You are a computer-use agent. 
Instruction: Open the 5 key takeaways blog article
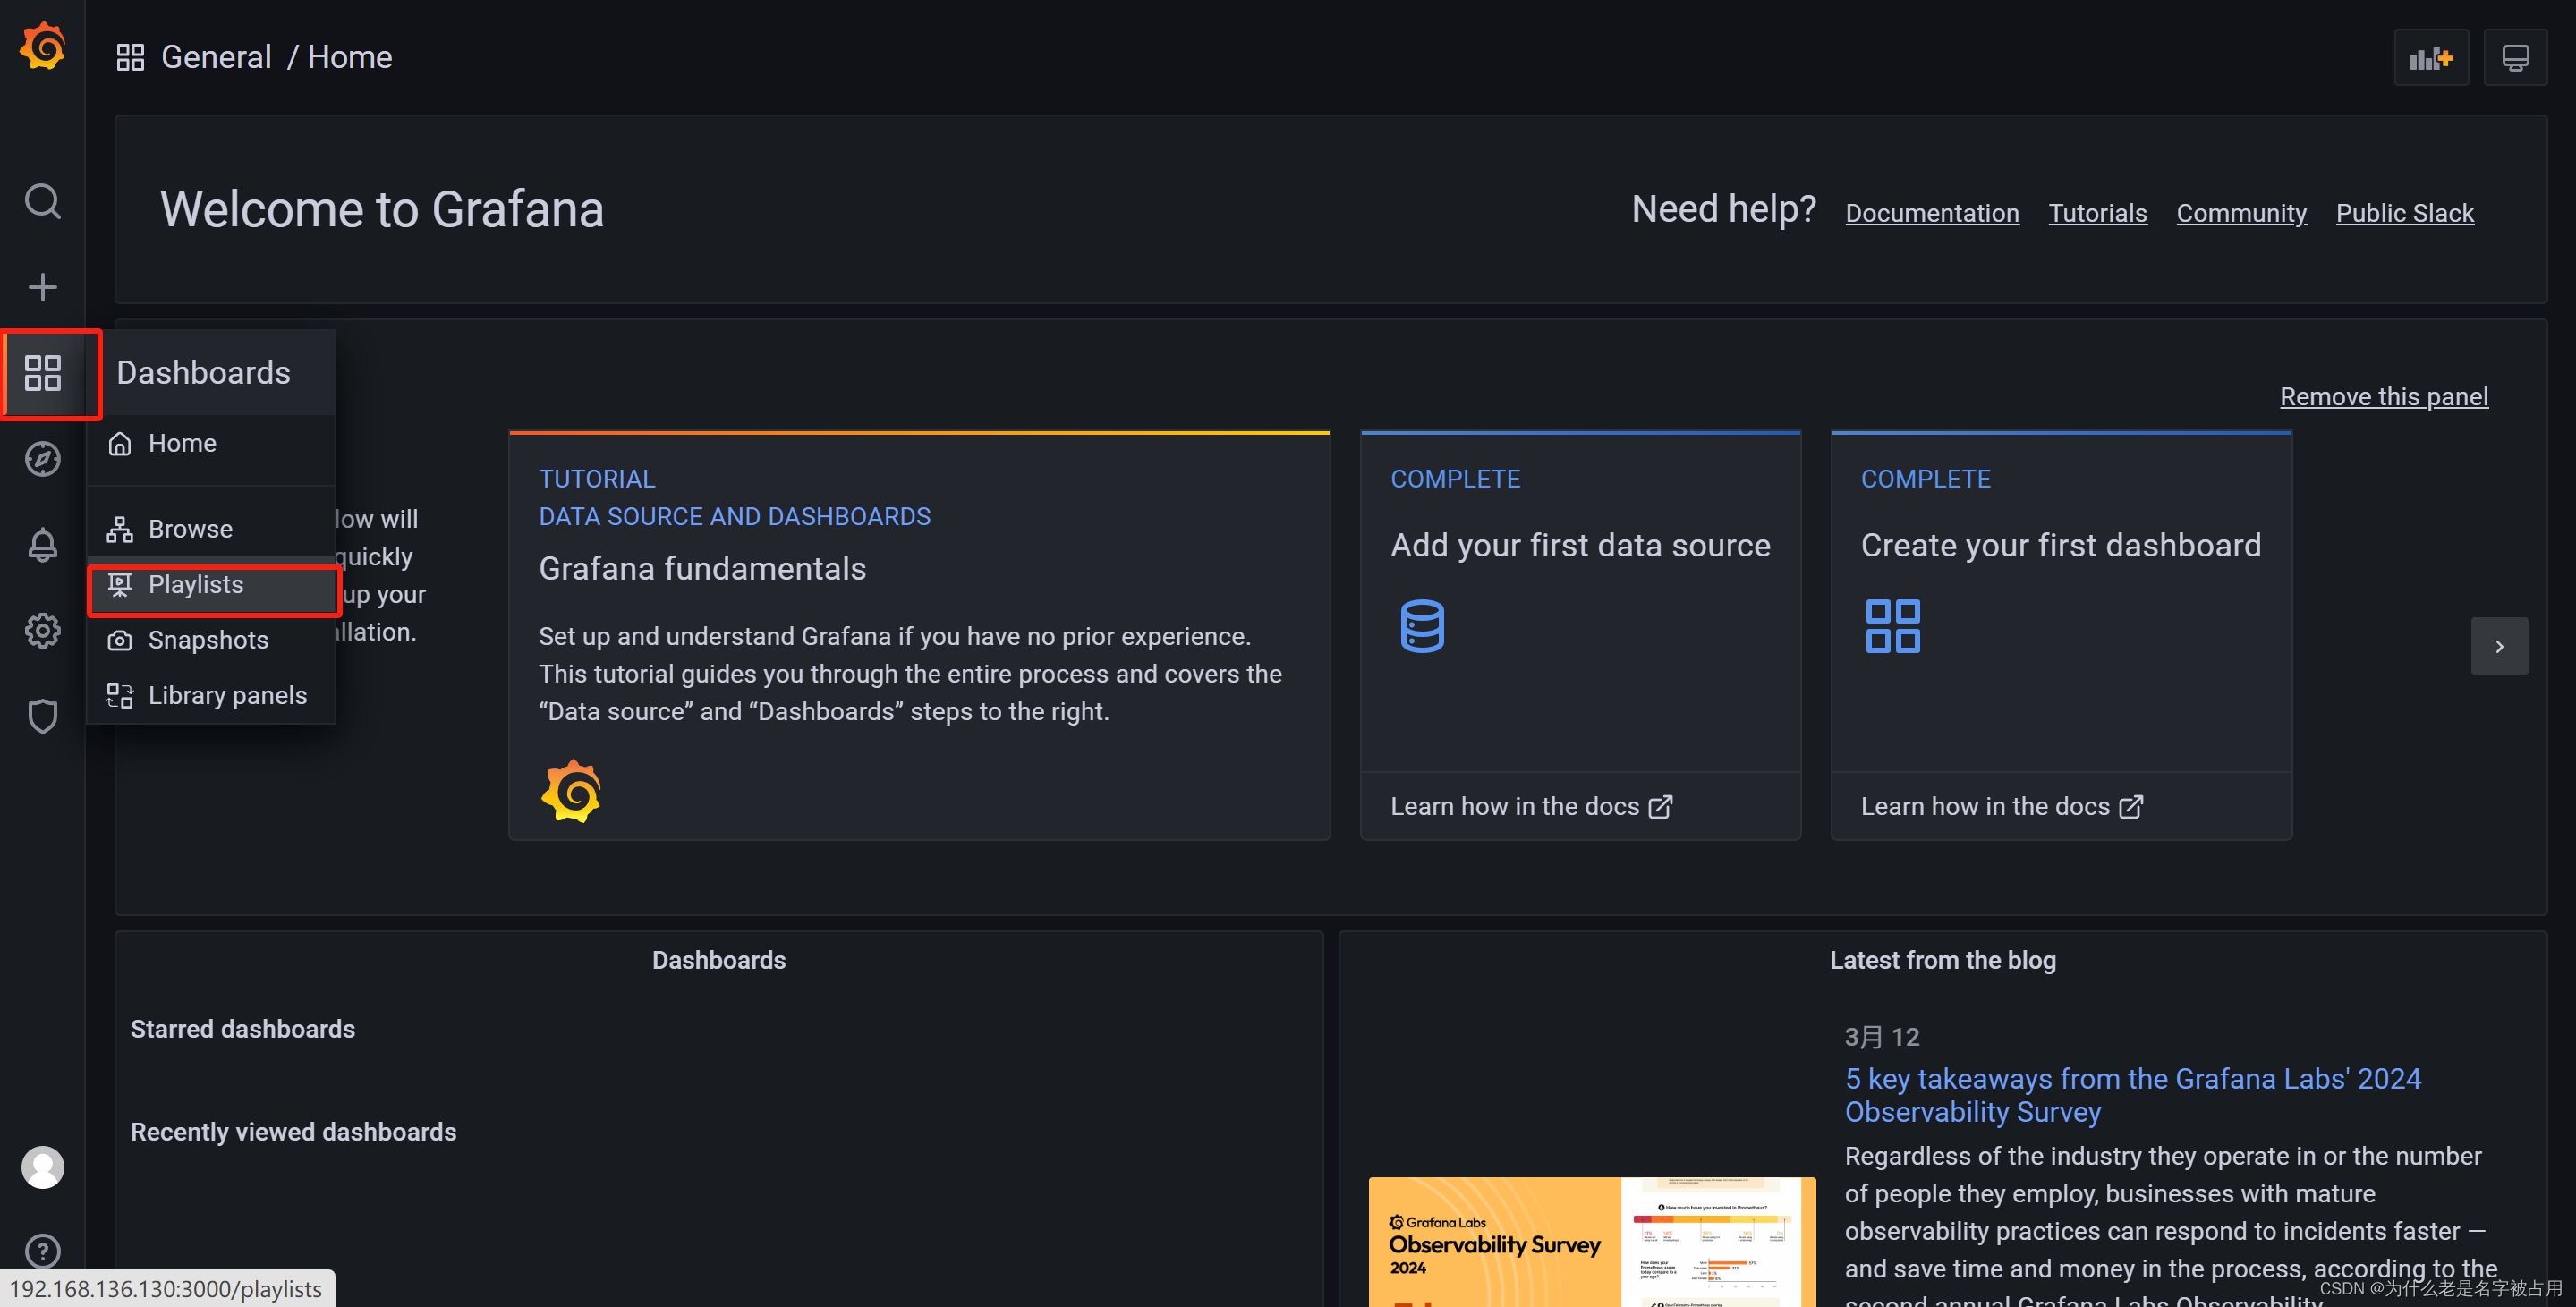point(2131,1095)
